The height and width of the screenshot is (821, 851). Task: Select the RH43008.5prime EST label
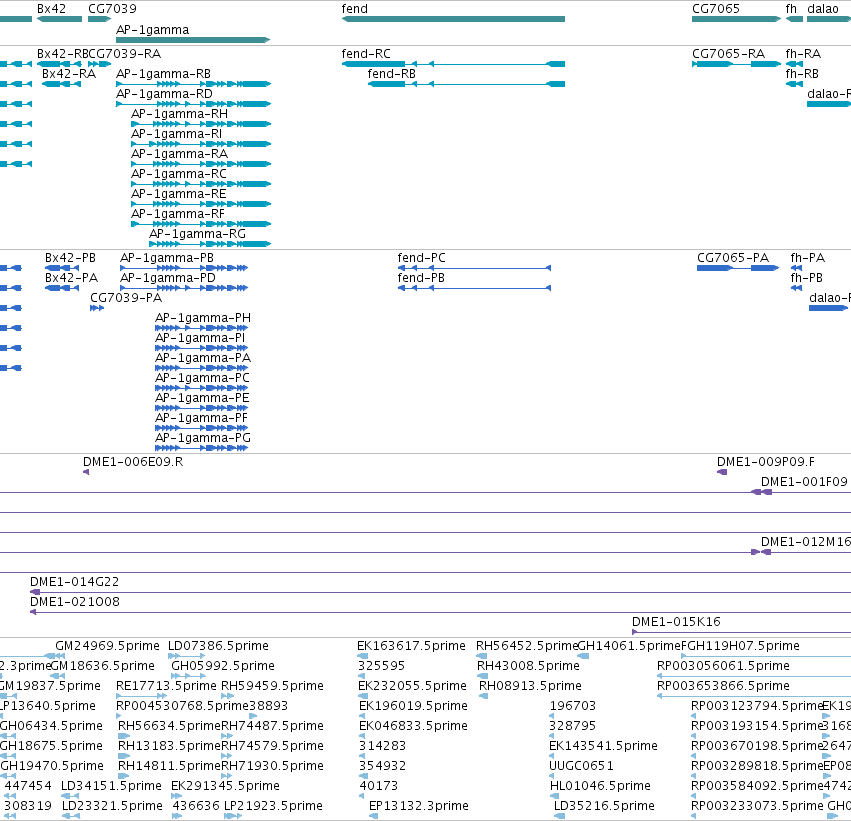[528, 666]
